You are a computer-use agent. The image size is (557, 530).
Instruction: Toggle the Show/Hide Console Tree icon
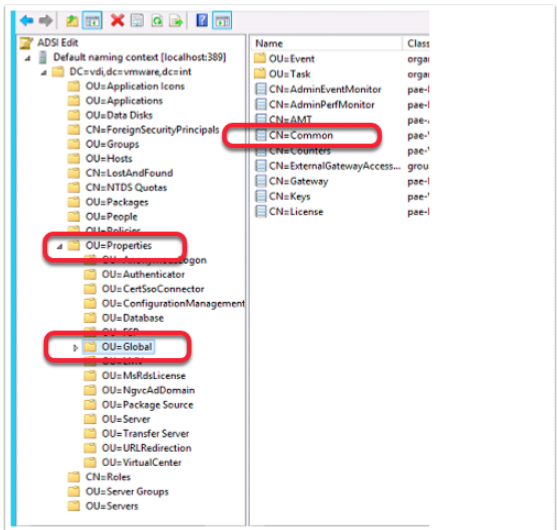click(92, 20)
